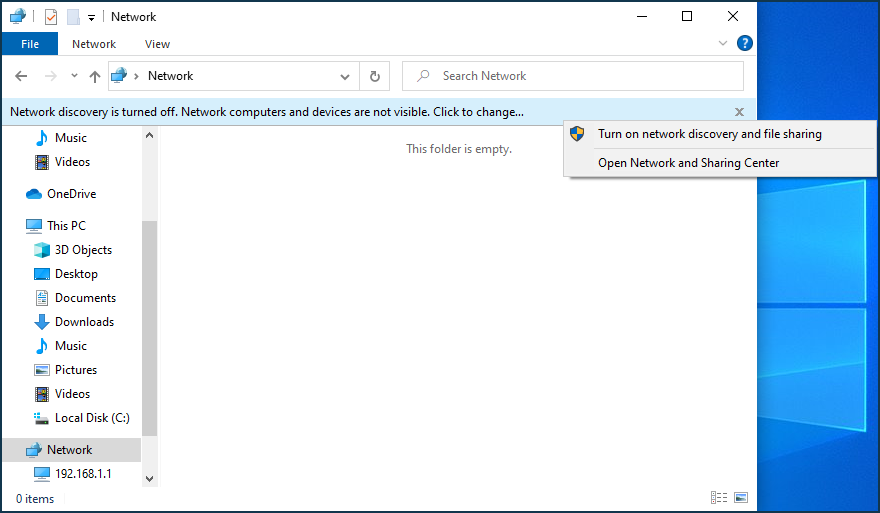Close the network discovery notification bar
This screenshot has width=880, height=513.
click(739, 112)
